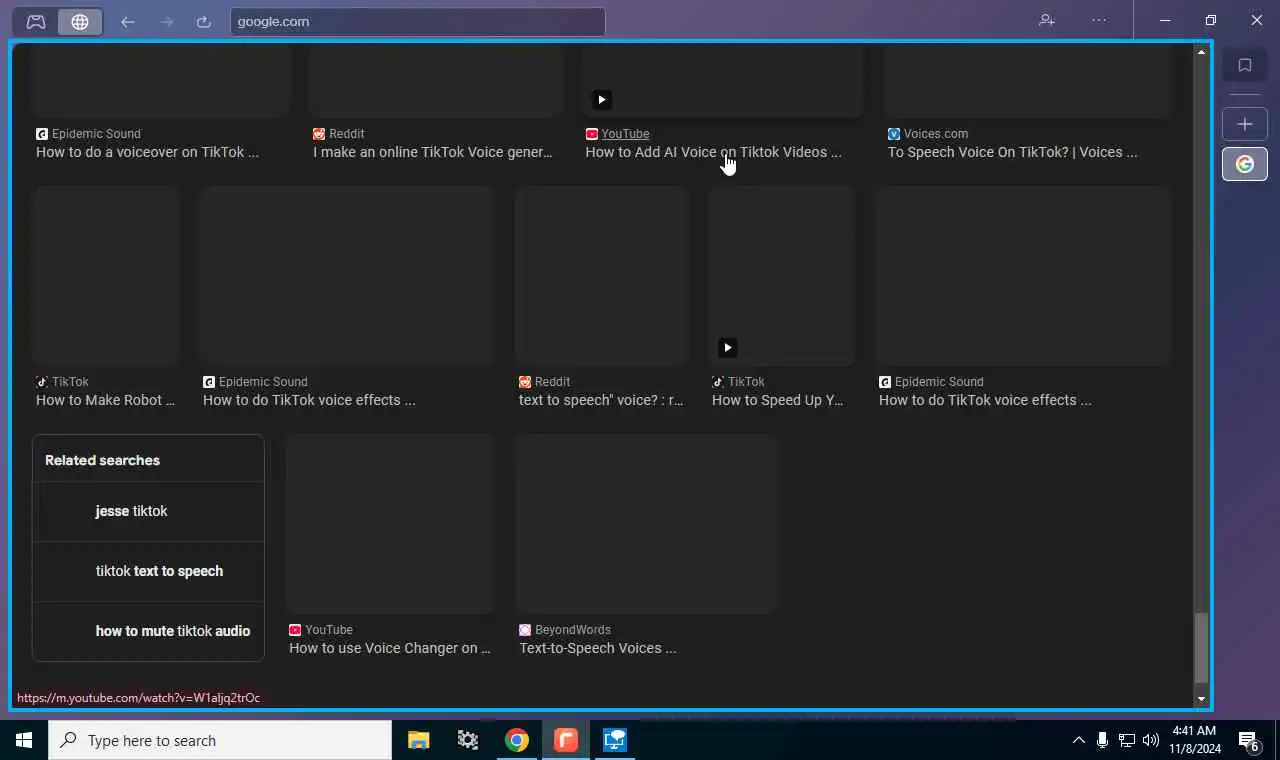Click the Voices.com favicon
Screen dimensions: 1280x760
pos(894,134)
